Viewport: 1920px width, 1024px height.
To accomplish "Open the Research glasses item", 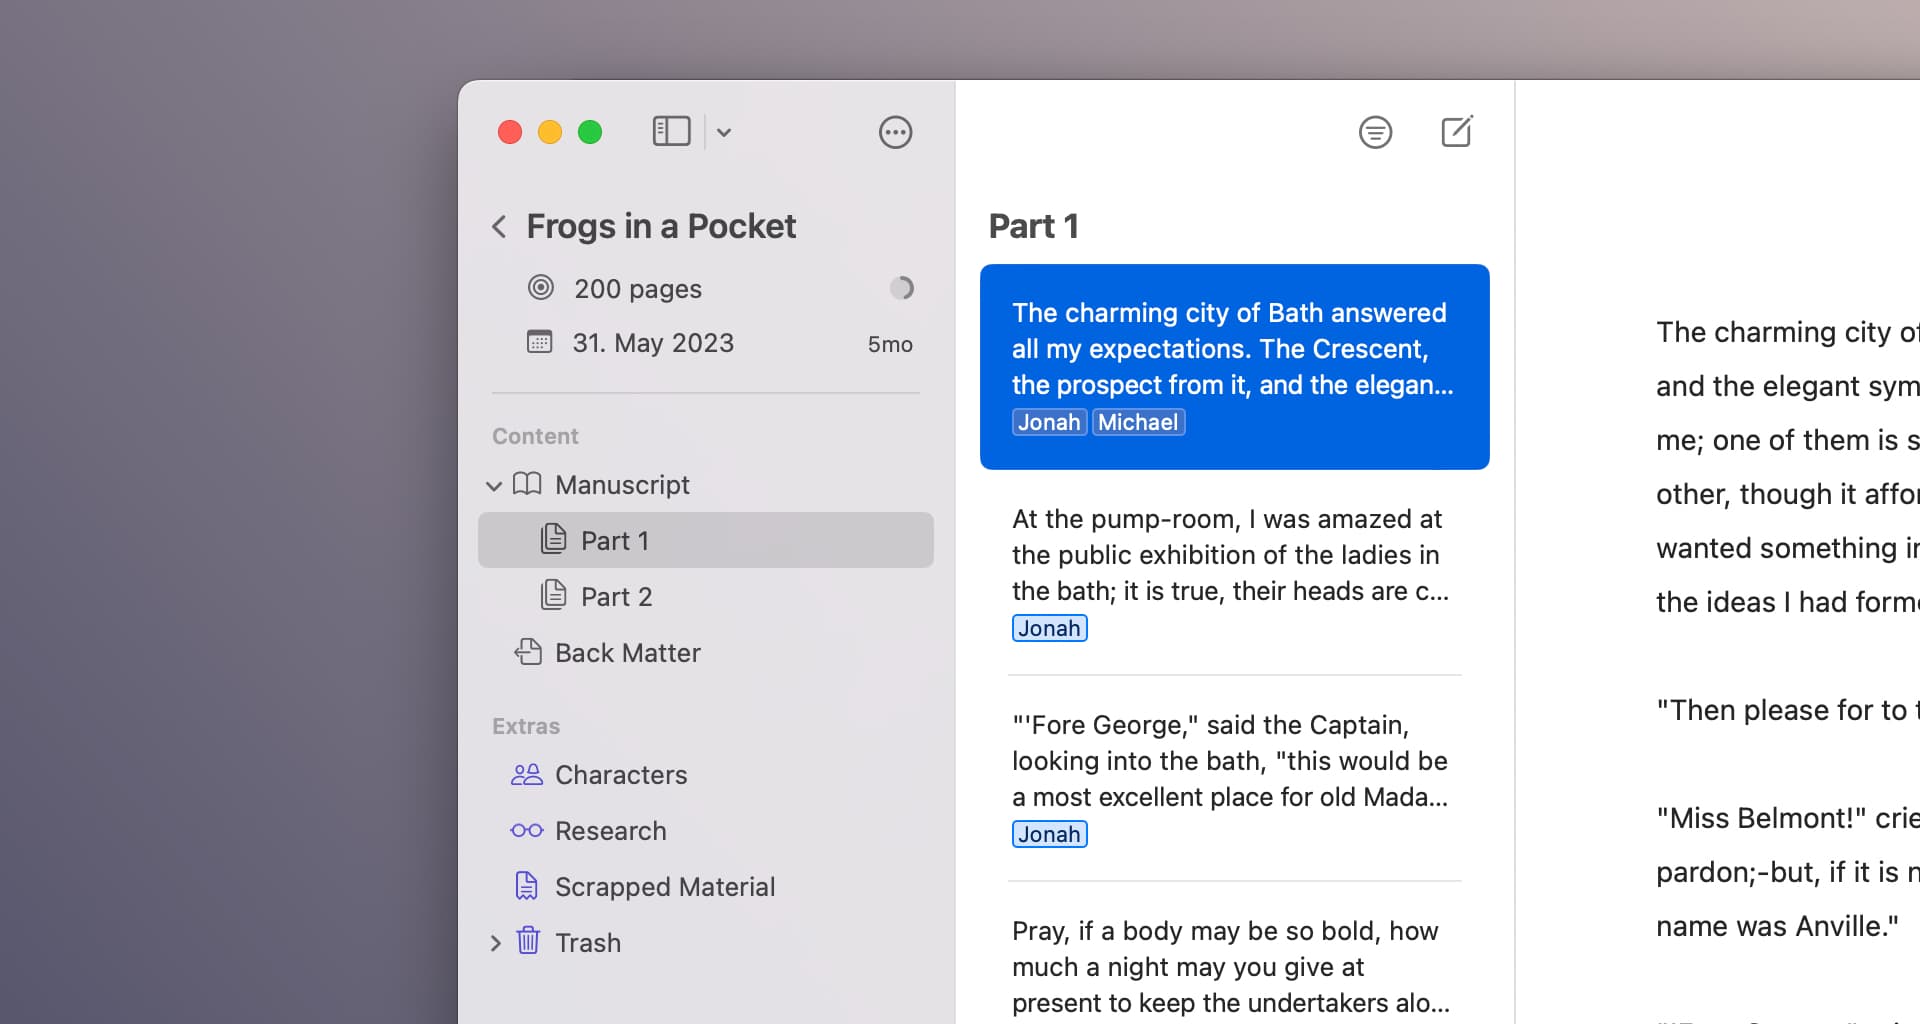I will (x=610, y=831).
